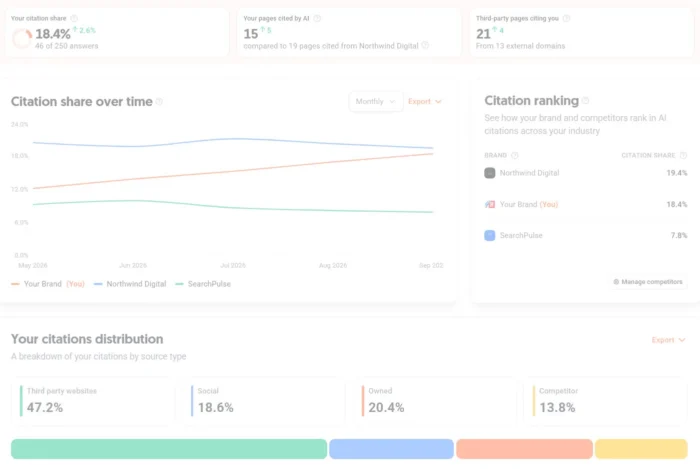Click Northwind Digital row name in ranking
700x469 pixels.
(529, 173)
